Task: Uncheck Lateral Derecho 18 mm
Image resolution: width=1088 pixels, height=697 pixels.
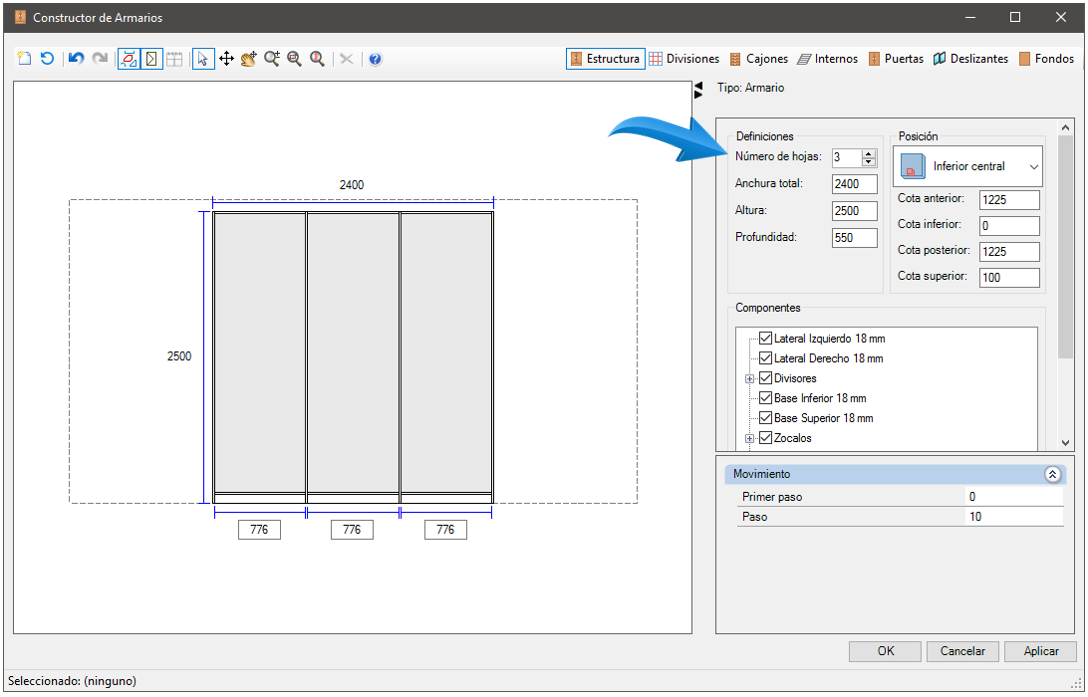Action: pyautogui.click(x=765, y=358)
